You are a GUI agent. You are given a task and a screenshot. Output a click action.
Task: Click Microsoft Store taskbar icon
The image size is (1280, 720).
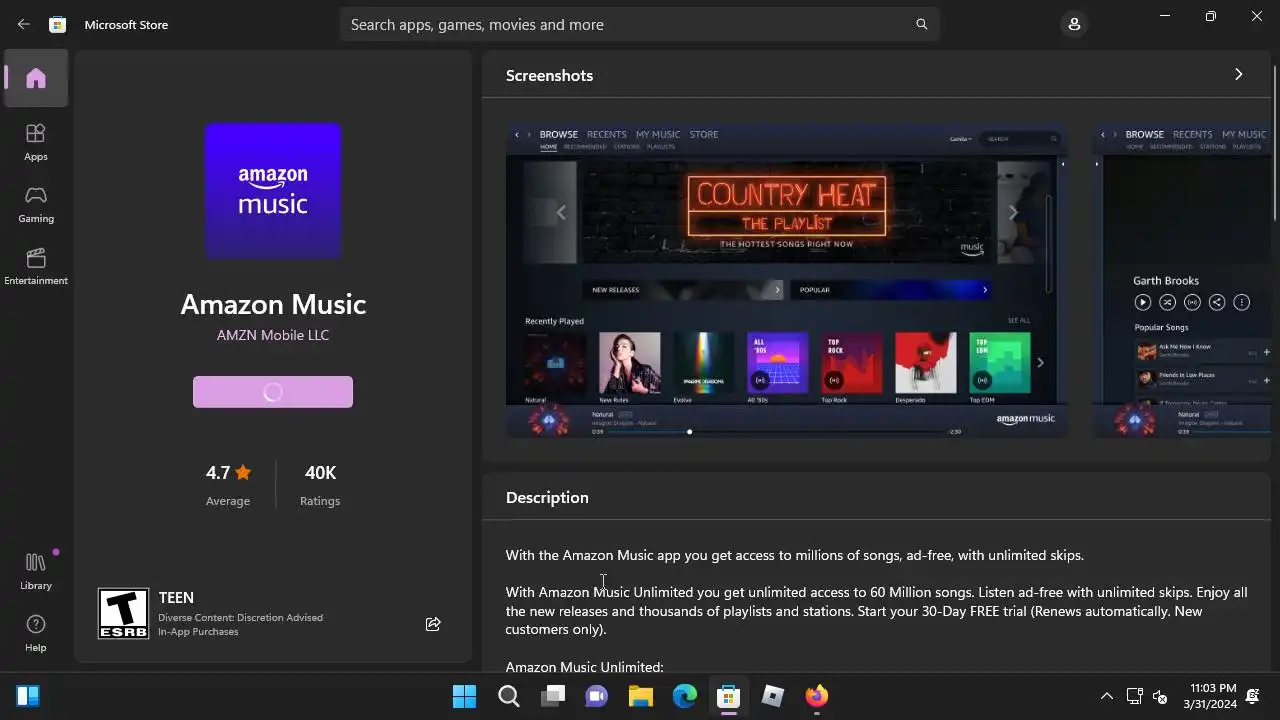[x=729, y=696]
